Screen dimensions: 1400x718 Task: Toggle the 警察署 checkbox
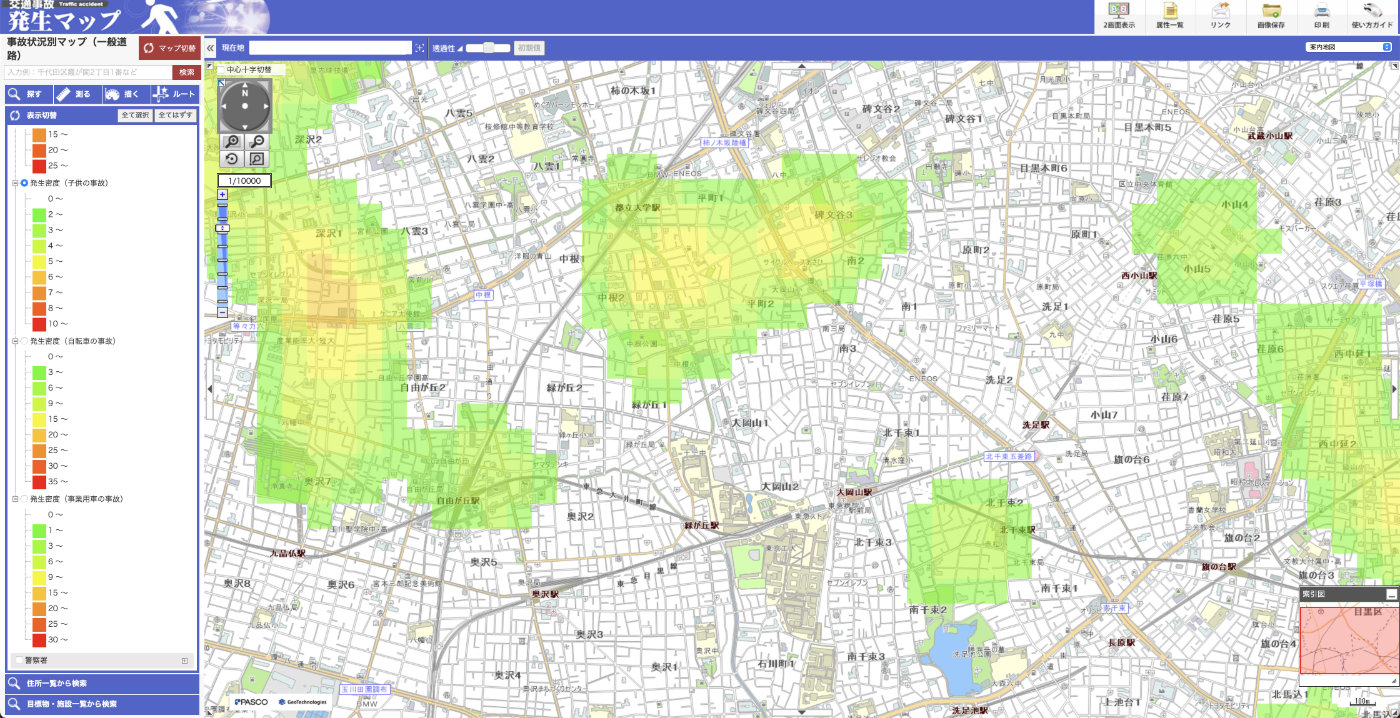[x=18, y=661]
